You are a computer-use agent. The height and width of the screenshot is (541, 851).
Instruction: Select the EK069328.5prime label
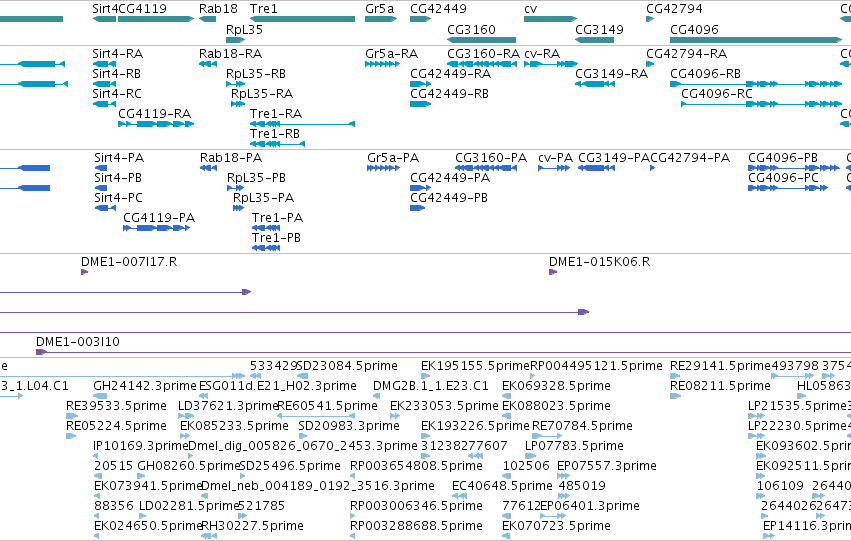coord(556,386)
